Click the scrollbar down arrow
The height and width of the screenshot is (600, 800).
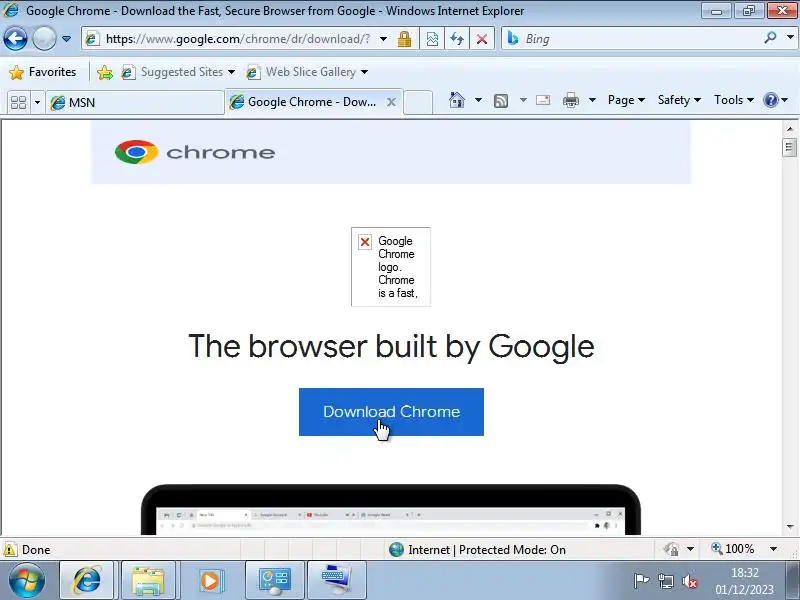point(790,527)
